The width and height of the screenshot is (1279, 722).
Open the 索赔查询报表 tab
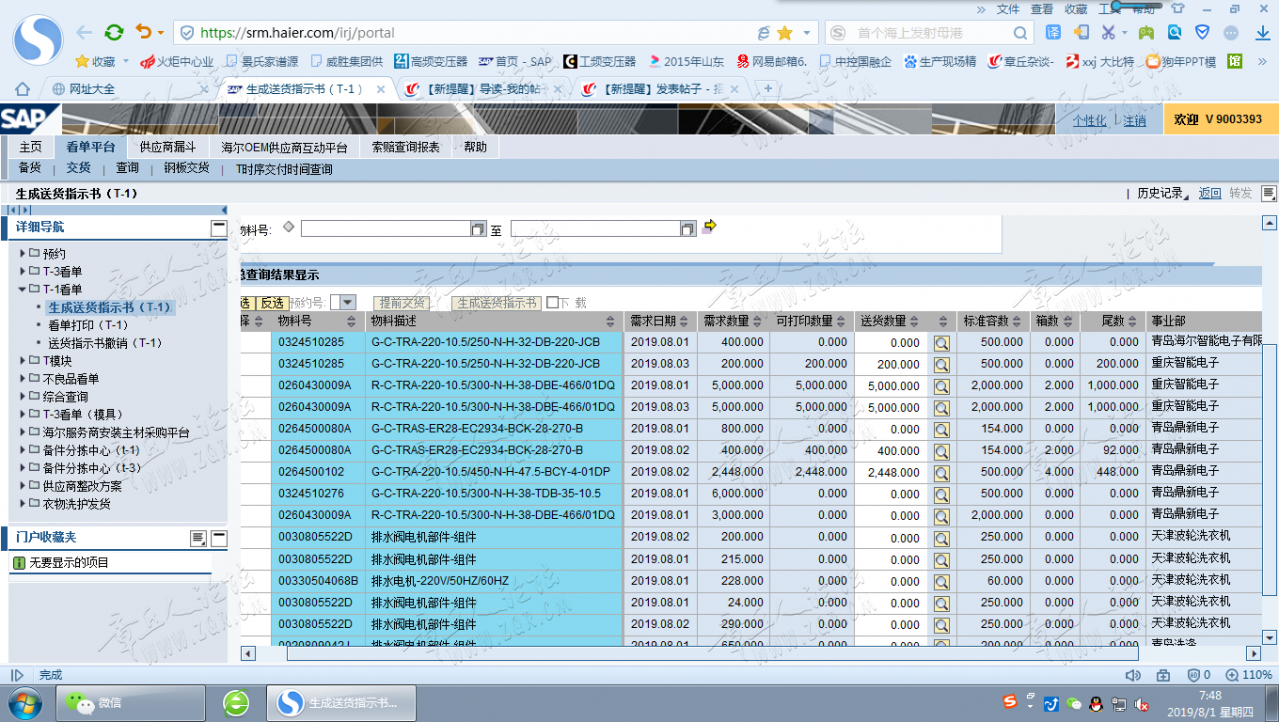pyautogui.click(x=405, y=147)
